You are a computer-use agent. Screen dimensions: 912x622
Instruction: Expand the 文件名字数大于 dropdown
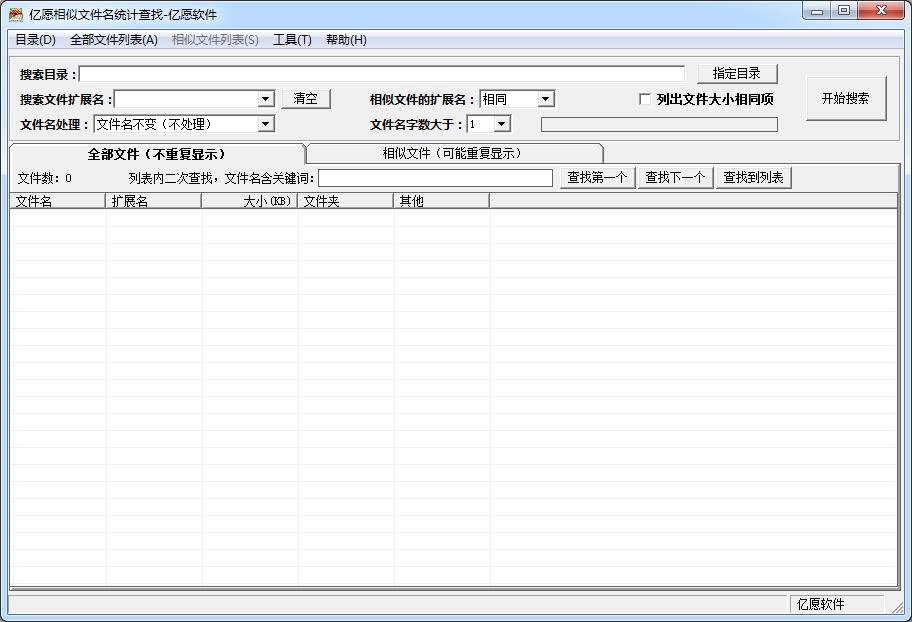(502, 124)
